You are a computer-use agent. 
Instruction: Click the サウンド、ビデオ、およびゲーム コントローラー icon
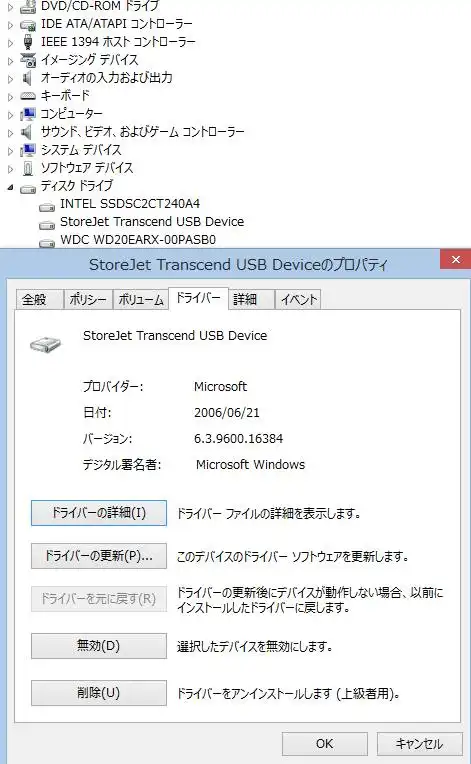[27, 132]
